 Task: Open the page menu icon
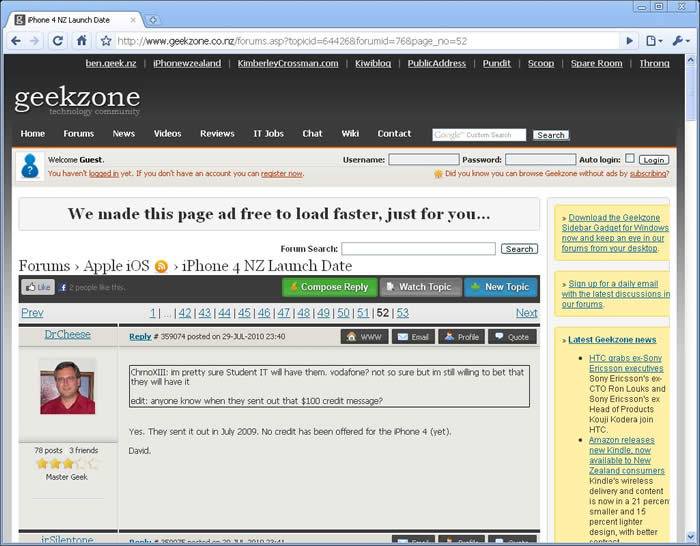click(x=654, y=41)
